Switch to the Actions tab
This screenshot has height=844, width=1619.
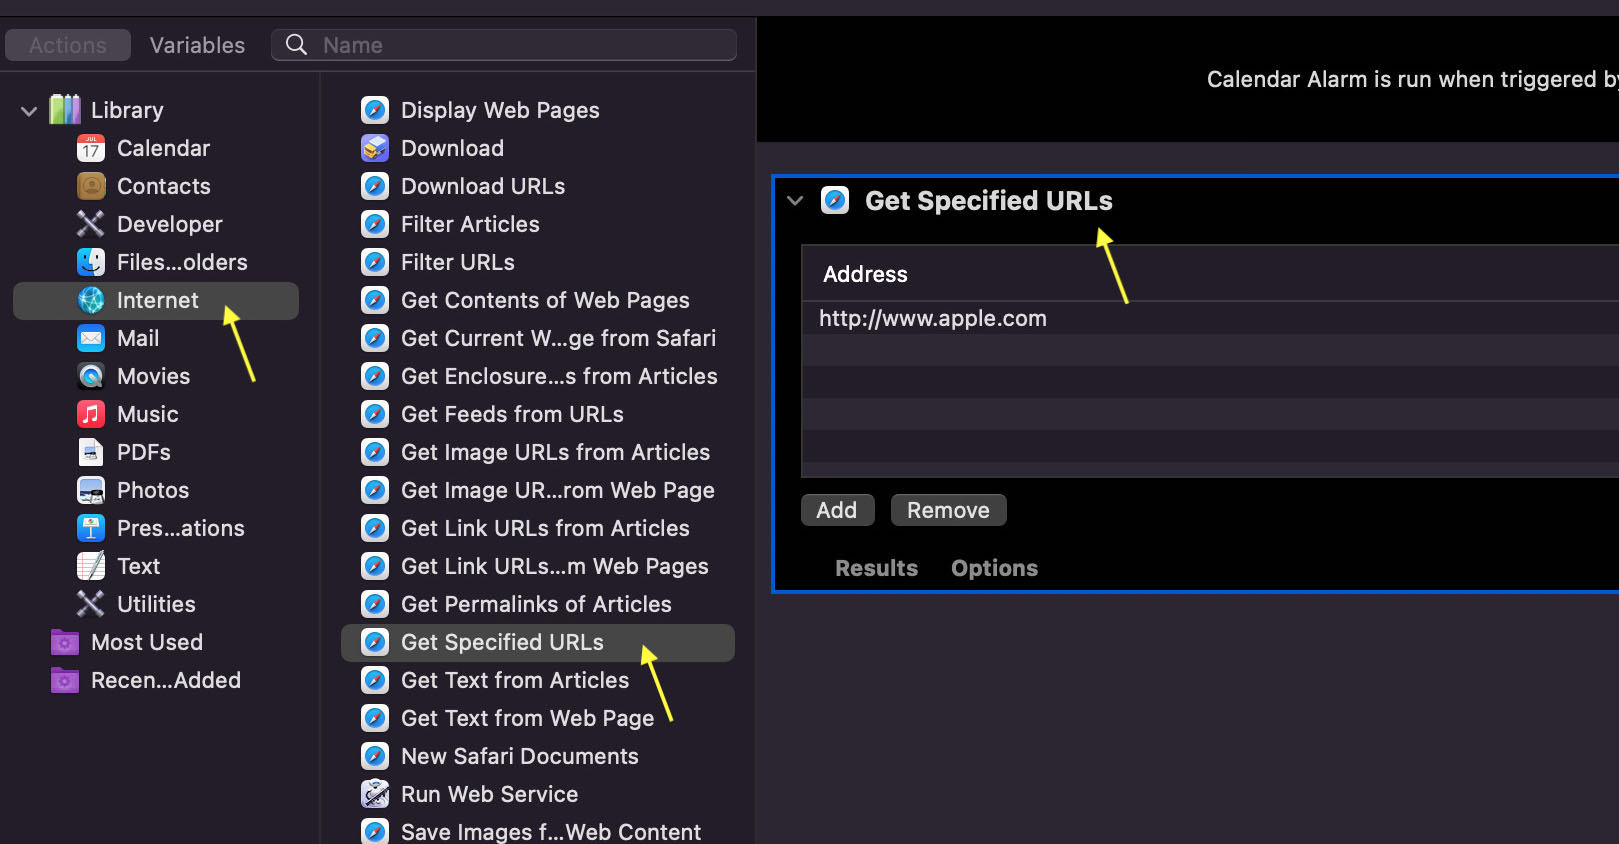click(68, 45)
